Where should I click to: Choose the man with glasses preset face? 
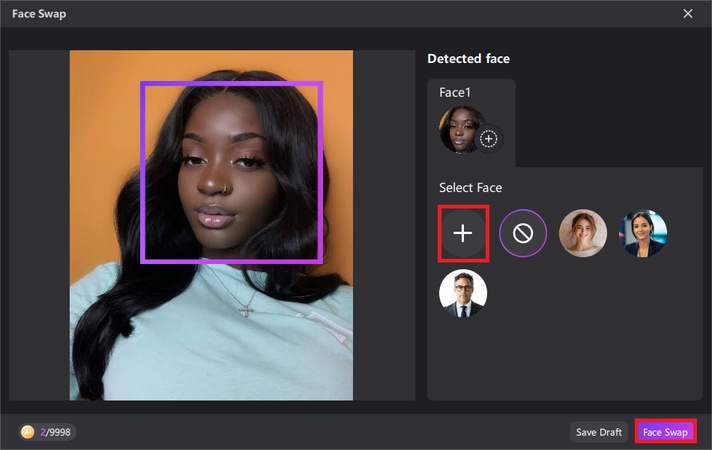[463, 293]
